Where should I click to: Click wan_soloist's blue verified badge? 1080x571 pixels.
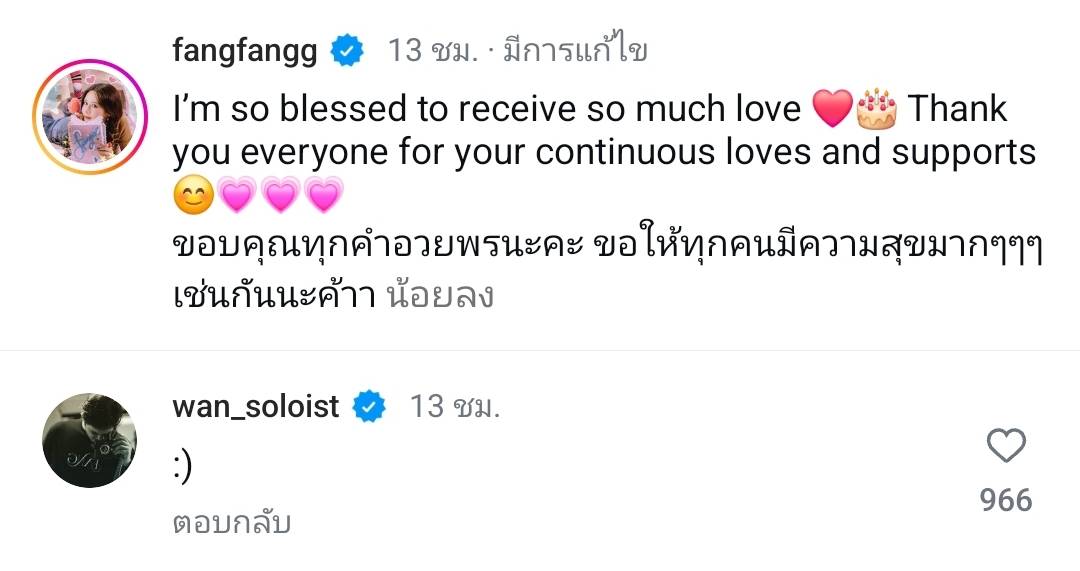(x=369, y=406)
